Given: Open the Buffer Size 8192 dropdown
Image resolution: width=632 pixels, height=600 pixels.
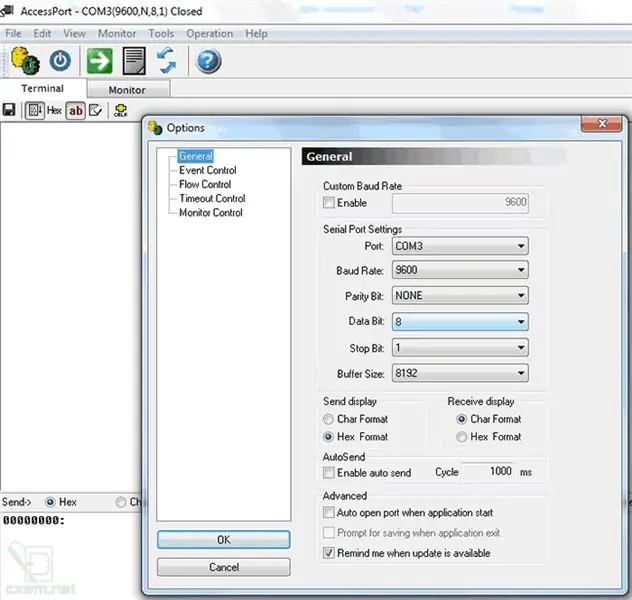Looking at the screenshot, I should click(x=460, y=373).
